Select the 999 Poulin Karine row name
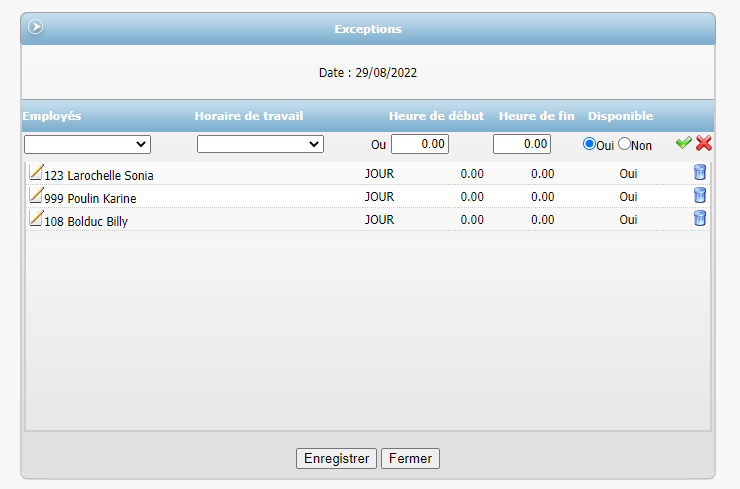The height and width of the screenshot is (489, 740). [x=90, y=198]
